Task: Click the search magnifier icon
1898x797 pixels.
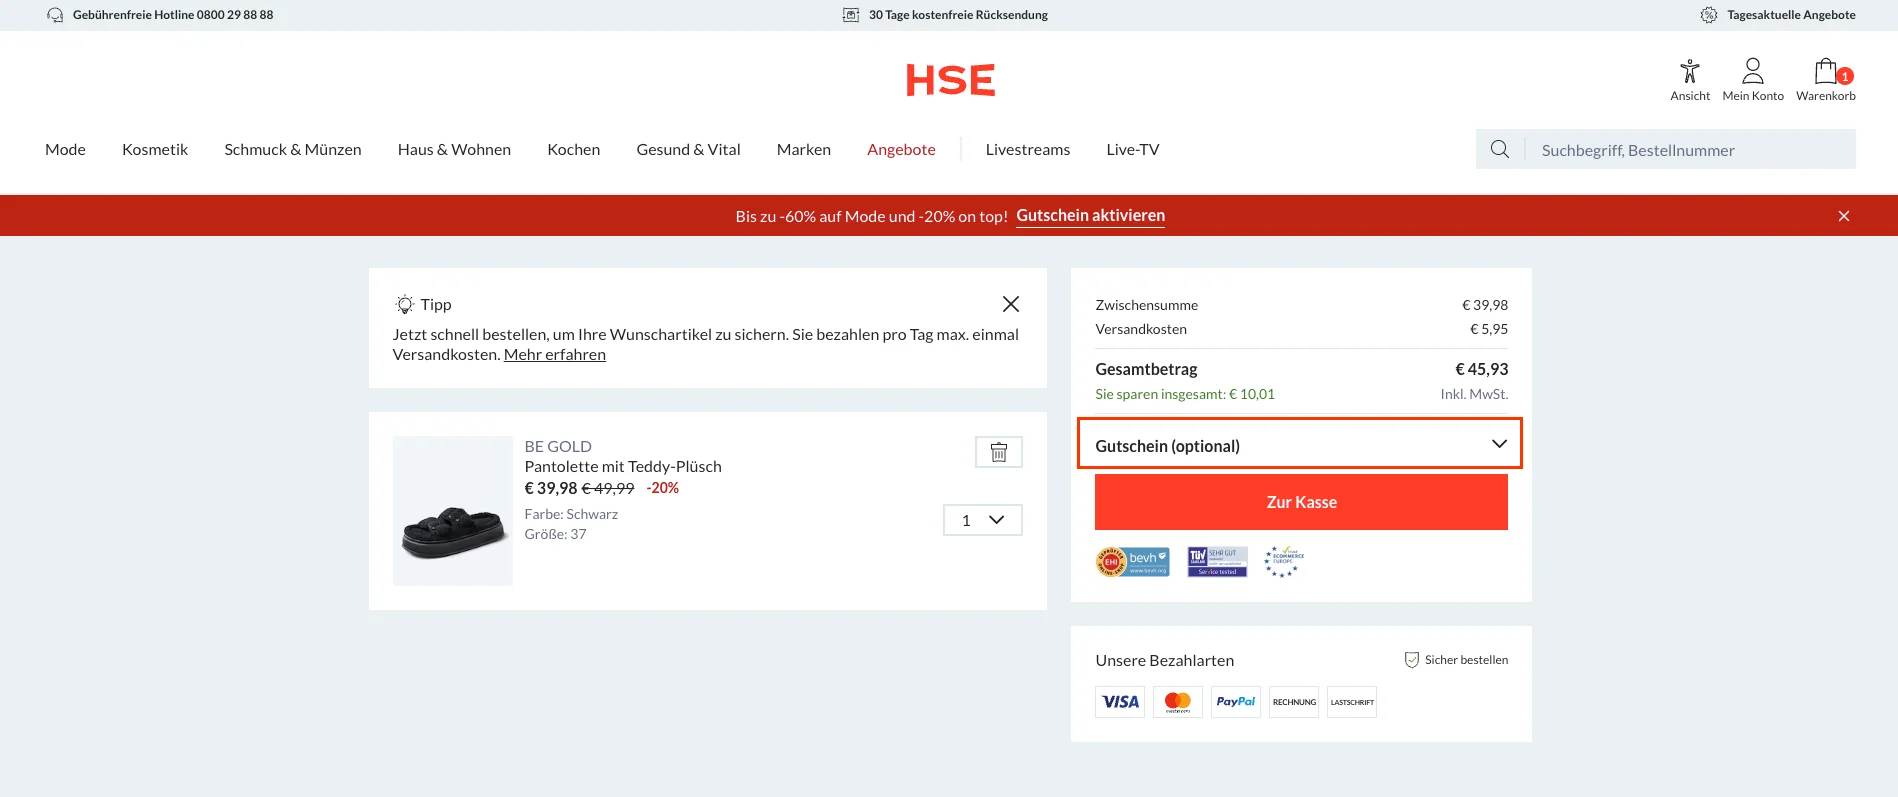Action: tap(1500, 149)
